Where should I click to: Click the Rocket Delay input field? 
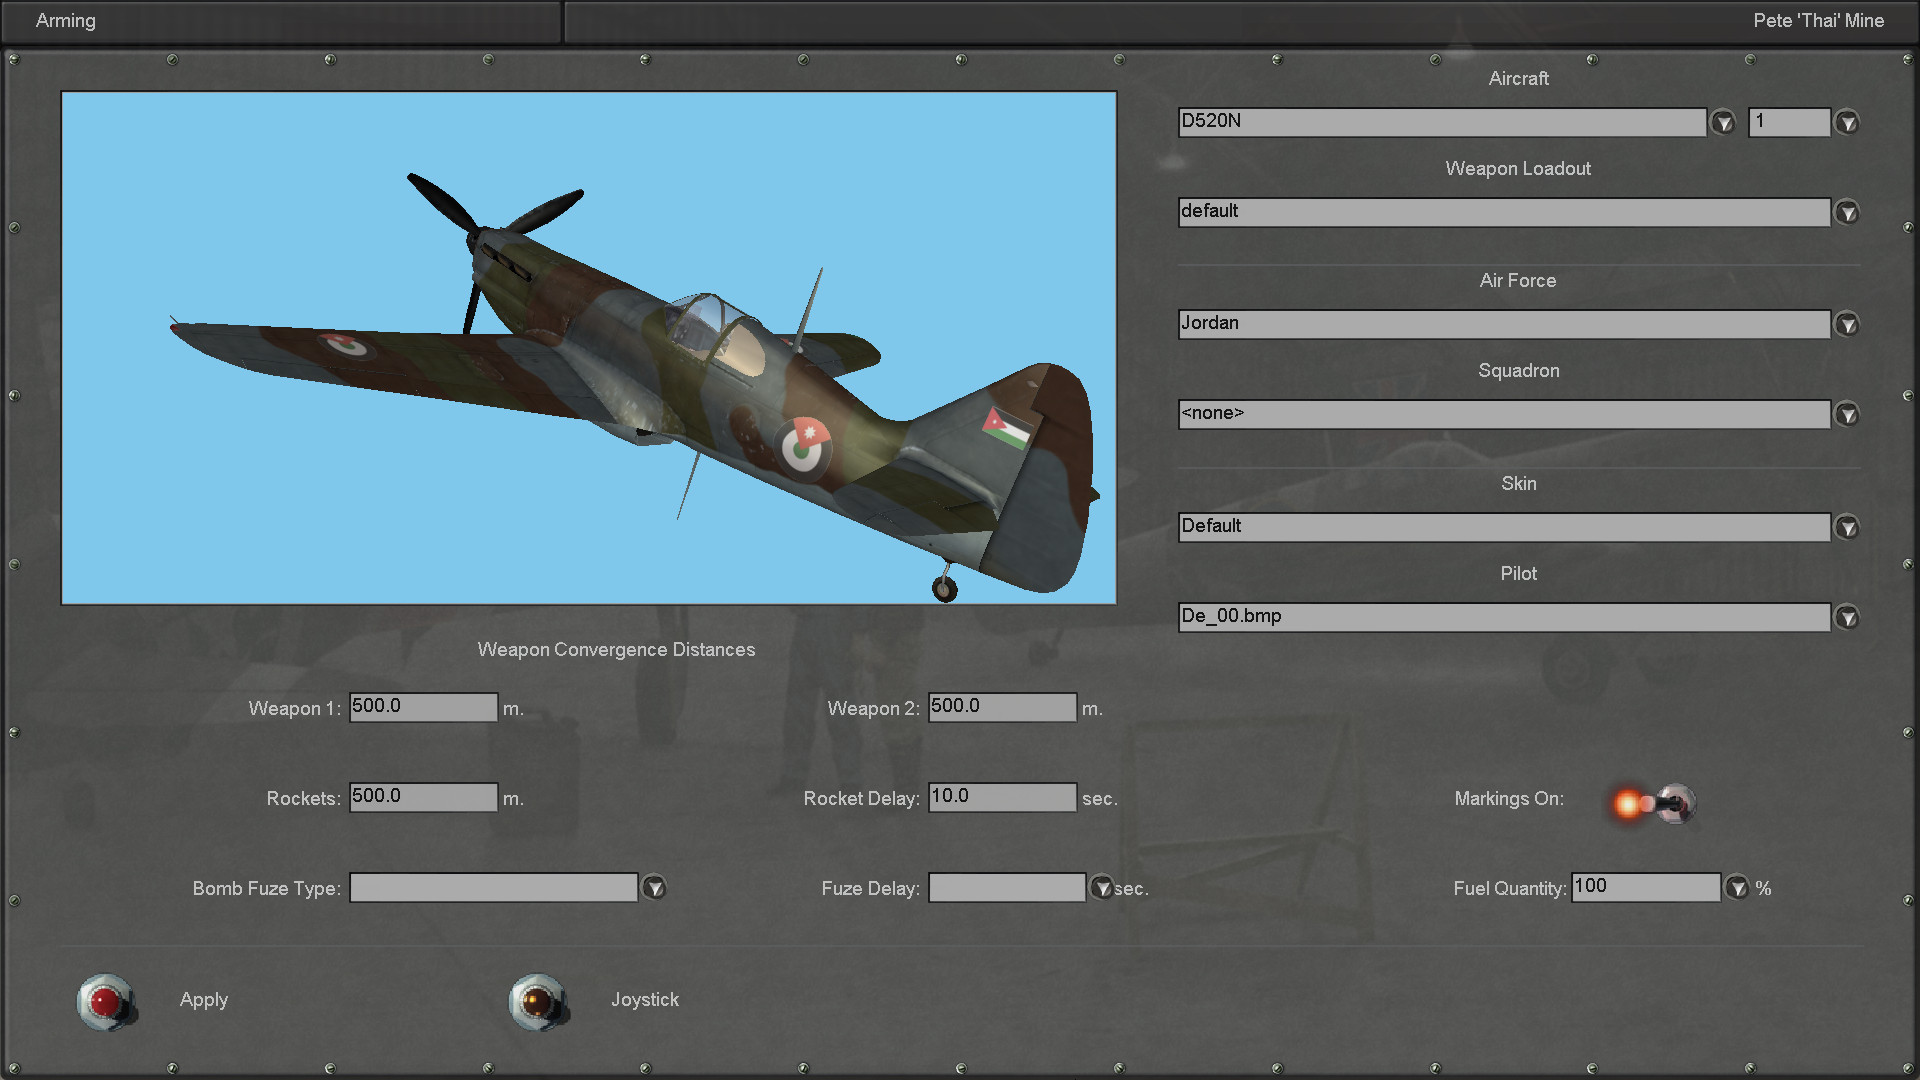click(x=1001, y=797)
